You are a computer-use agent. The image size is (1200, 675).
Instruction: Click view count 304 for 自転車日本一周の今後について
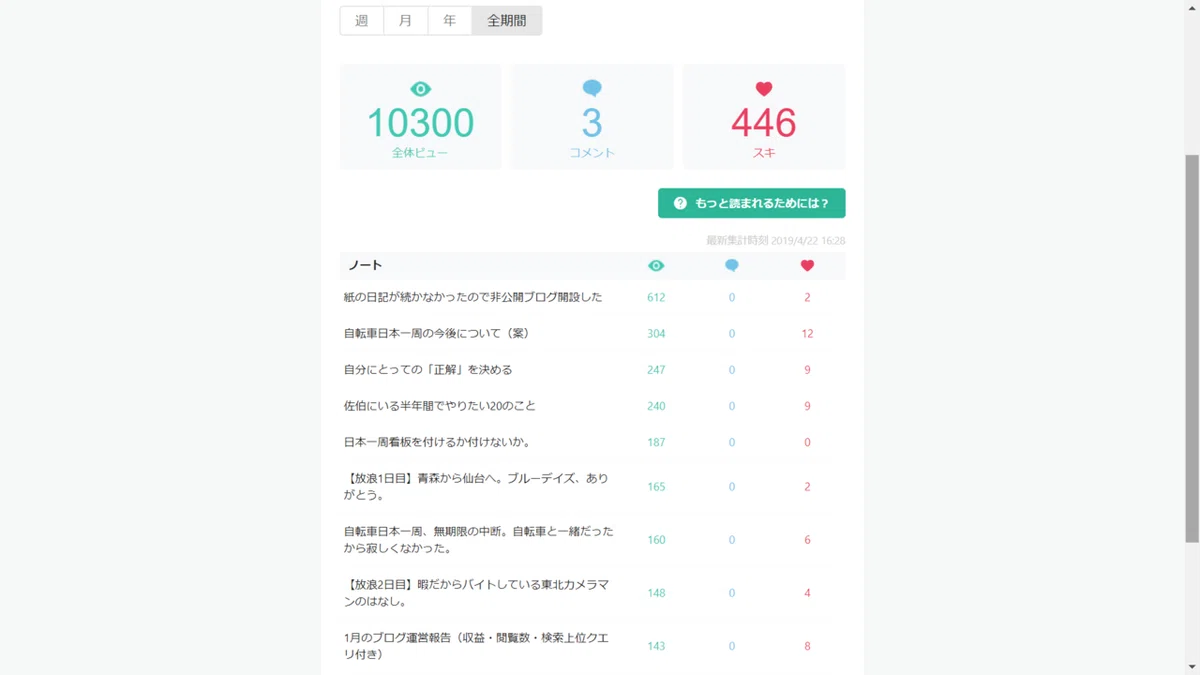pos(656,333)
